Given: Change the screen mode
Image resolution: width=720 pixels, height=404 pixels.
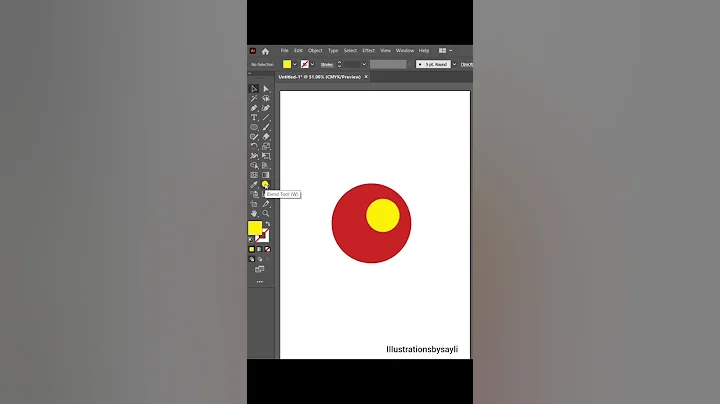Looking at the screenshot, I should tap(260, 269).
